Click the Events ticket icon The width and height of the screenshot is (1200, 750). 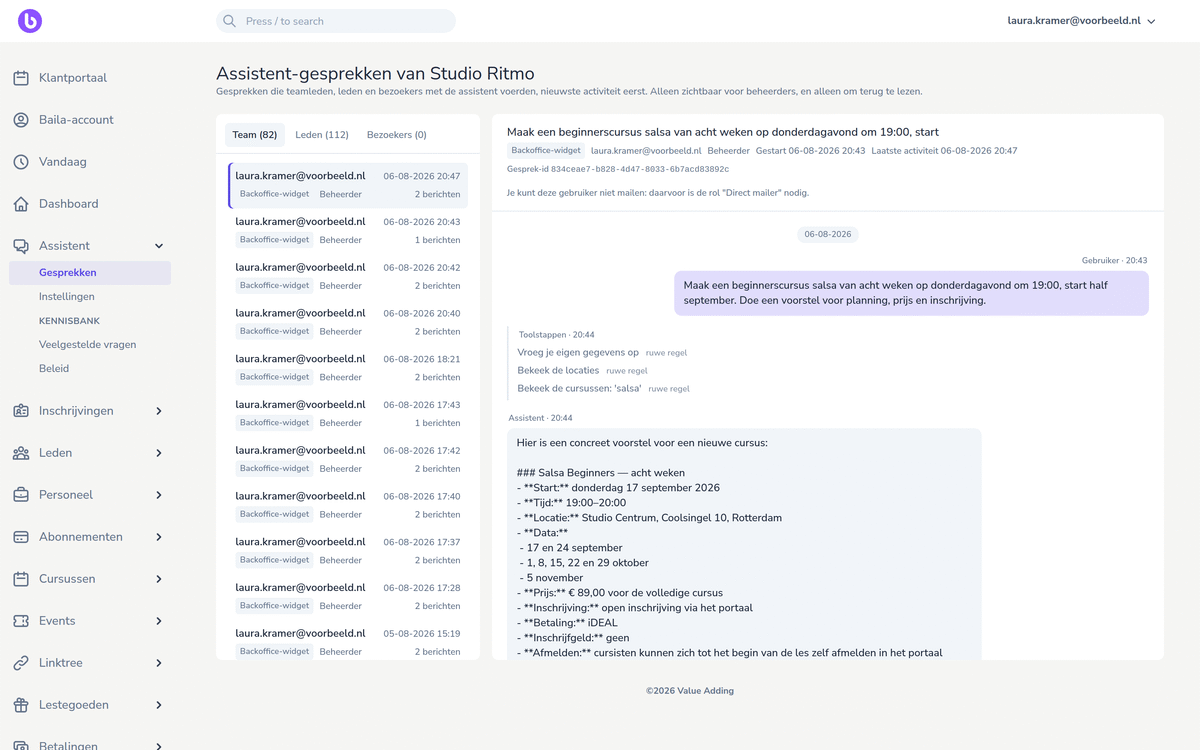pyautogui.click(x=21, y=621)
